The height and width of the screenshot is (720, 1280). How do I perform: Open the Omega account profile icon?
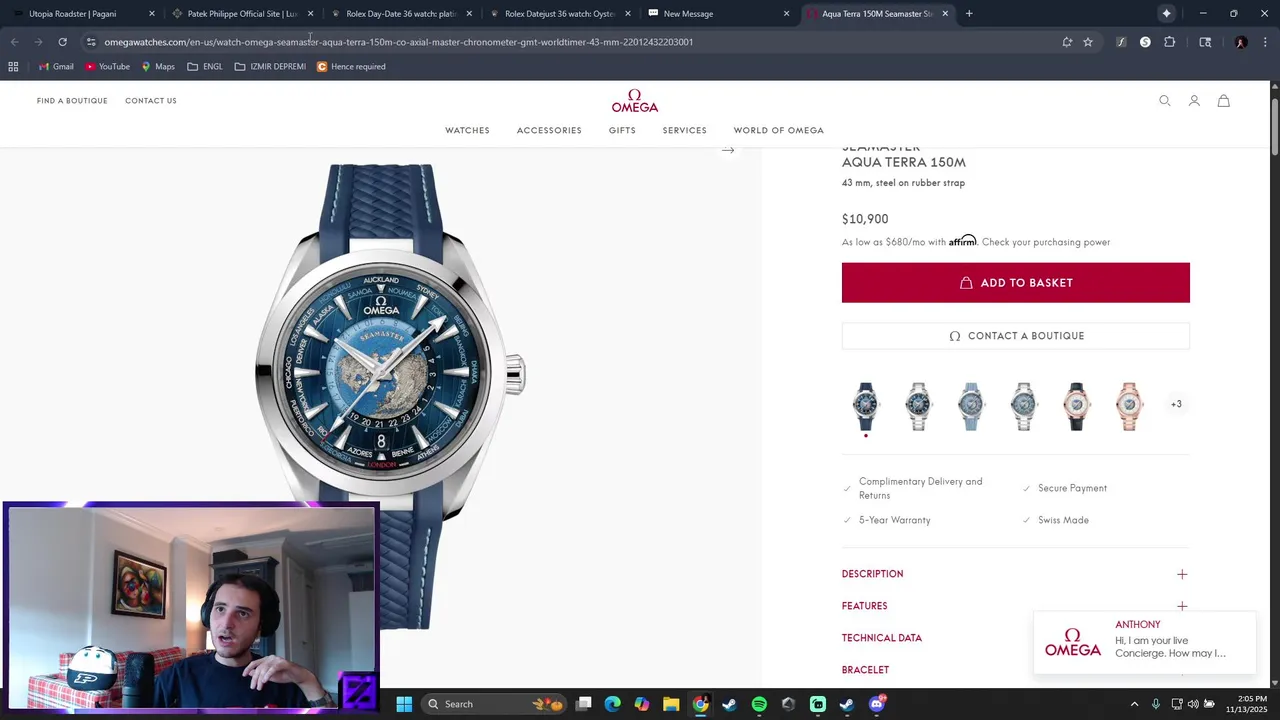pyautogui.click(x=1194, y=101)
